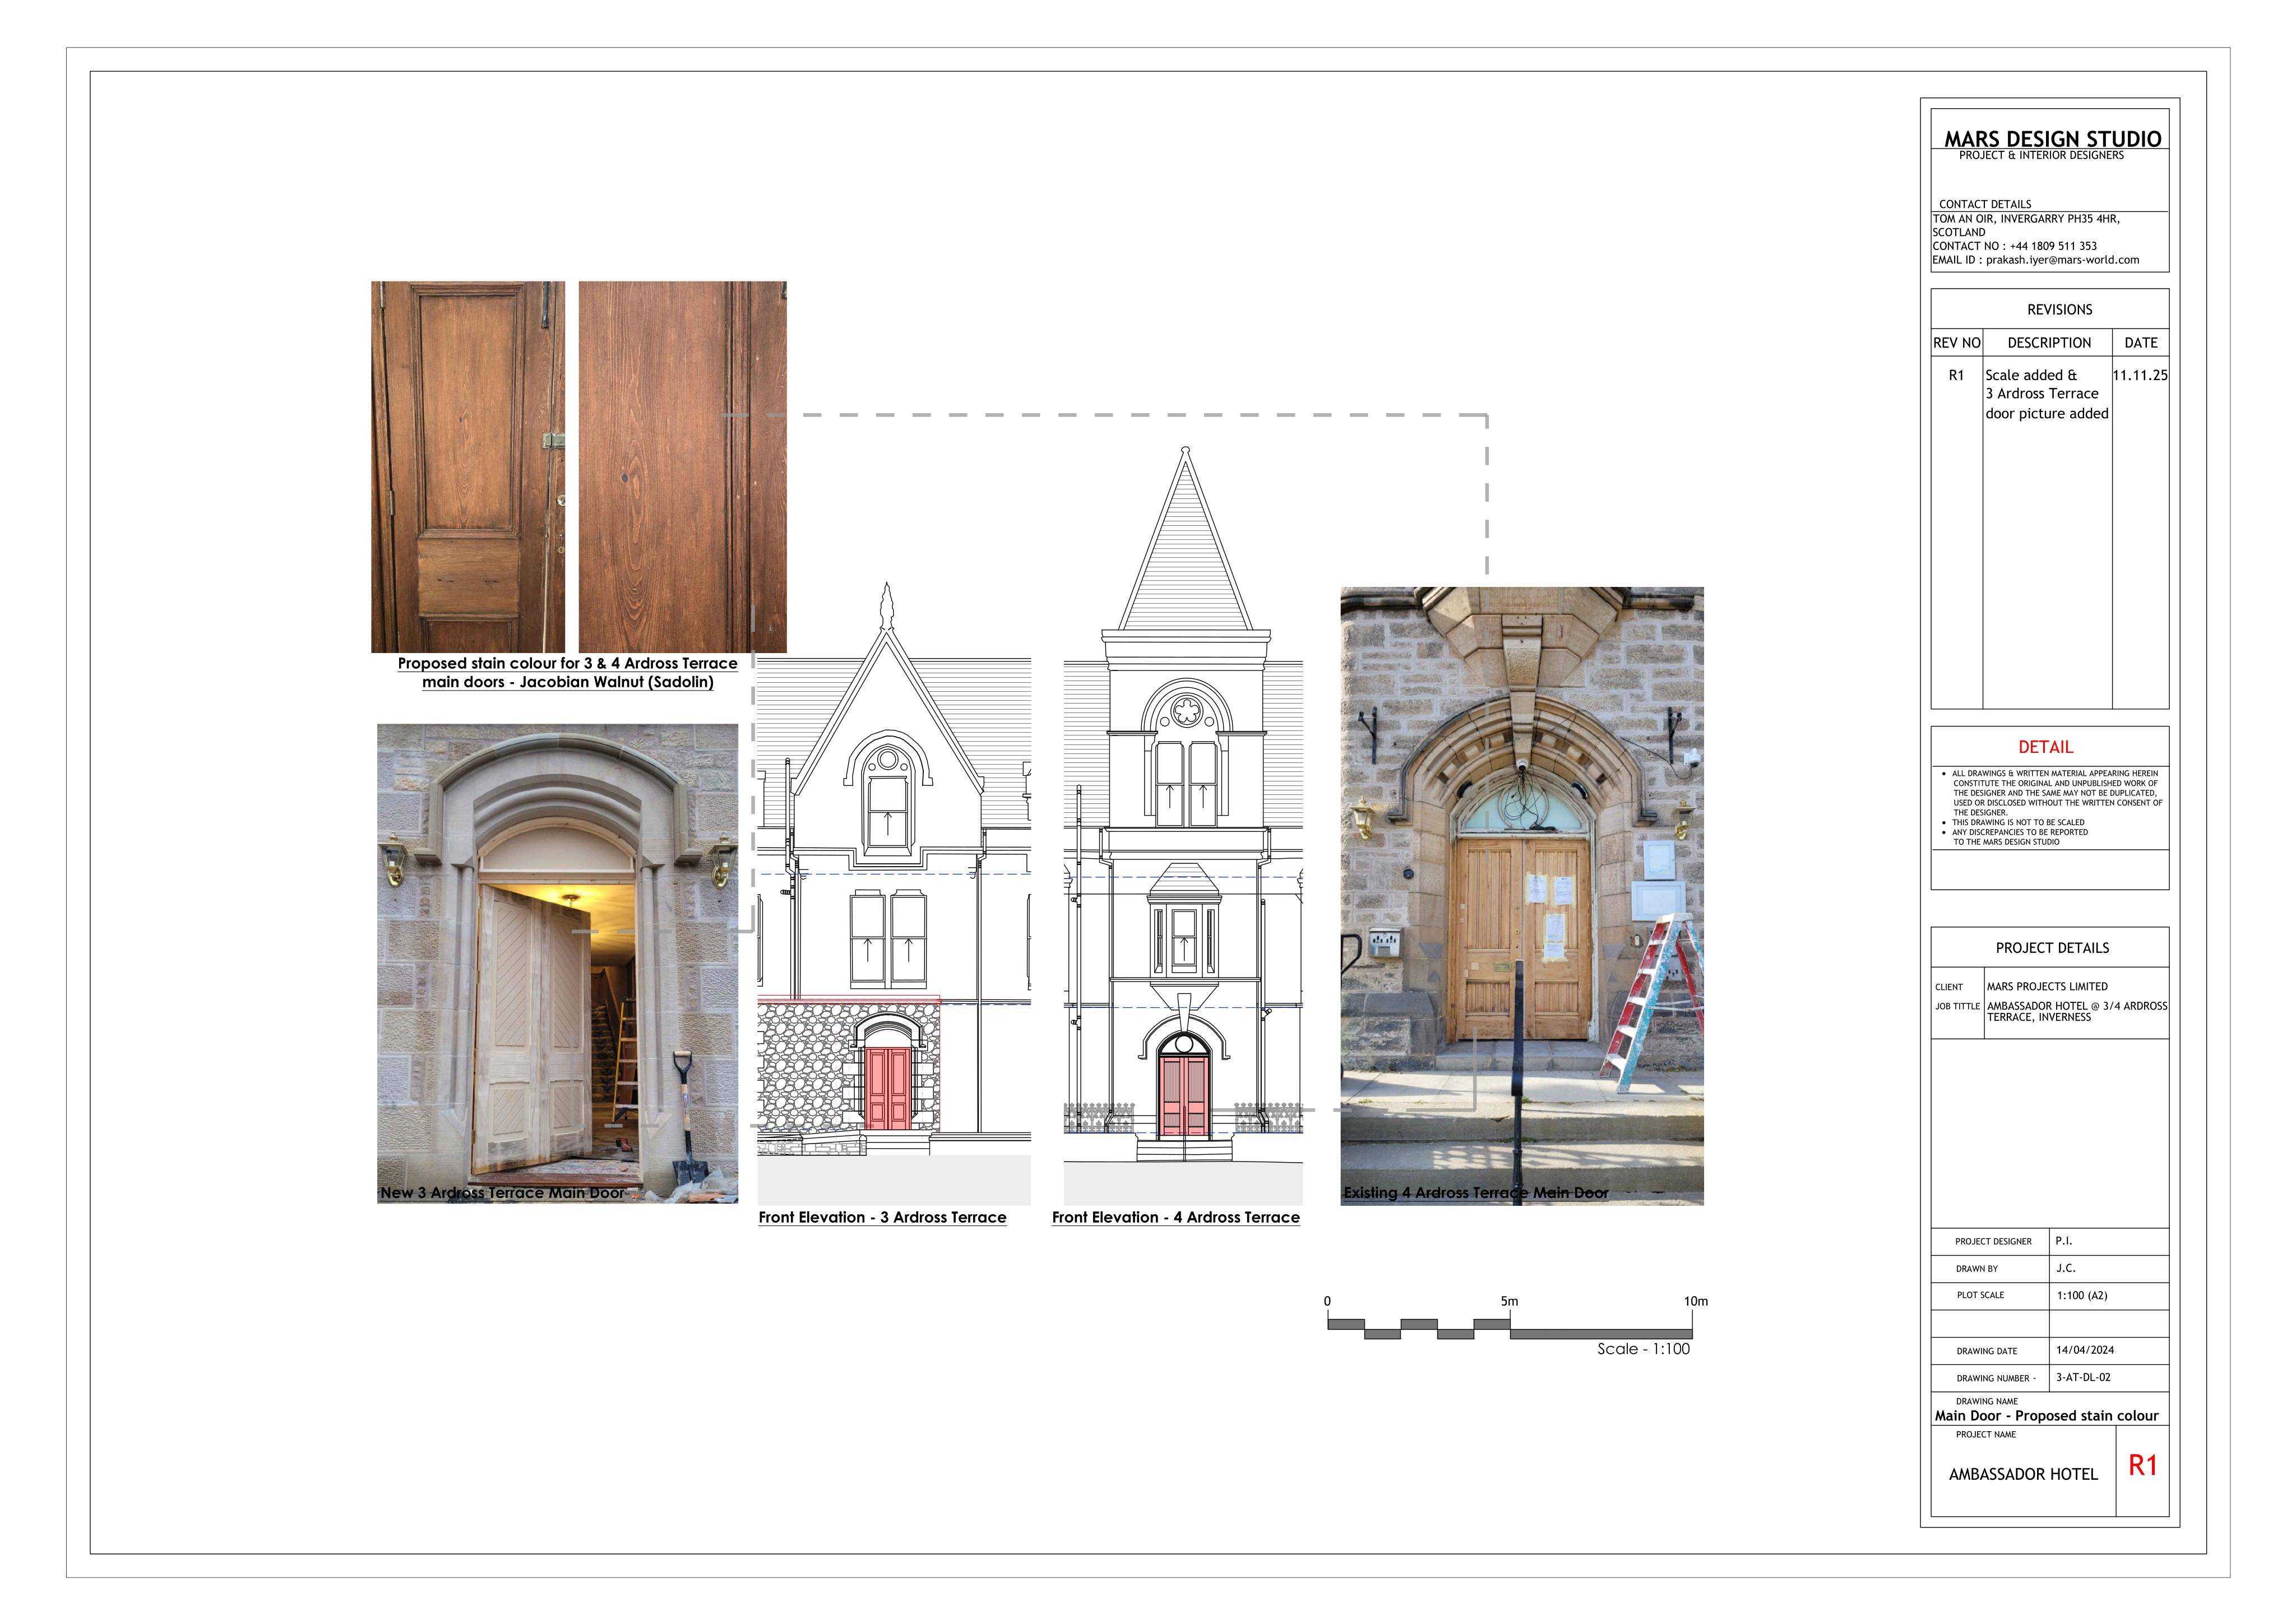The width and height of the screenshot is (2296, 1624).
Task: Select the JOB TITTLE Ambassador Hotel address text
Action: (2077, 1011)
